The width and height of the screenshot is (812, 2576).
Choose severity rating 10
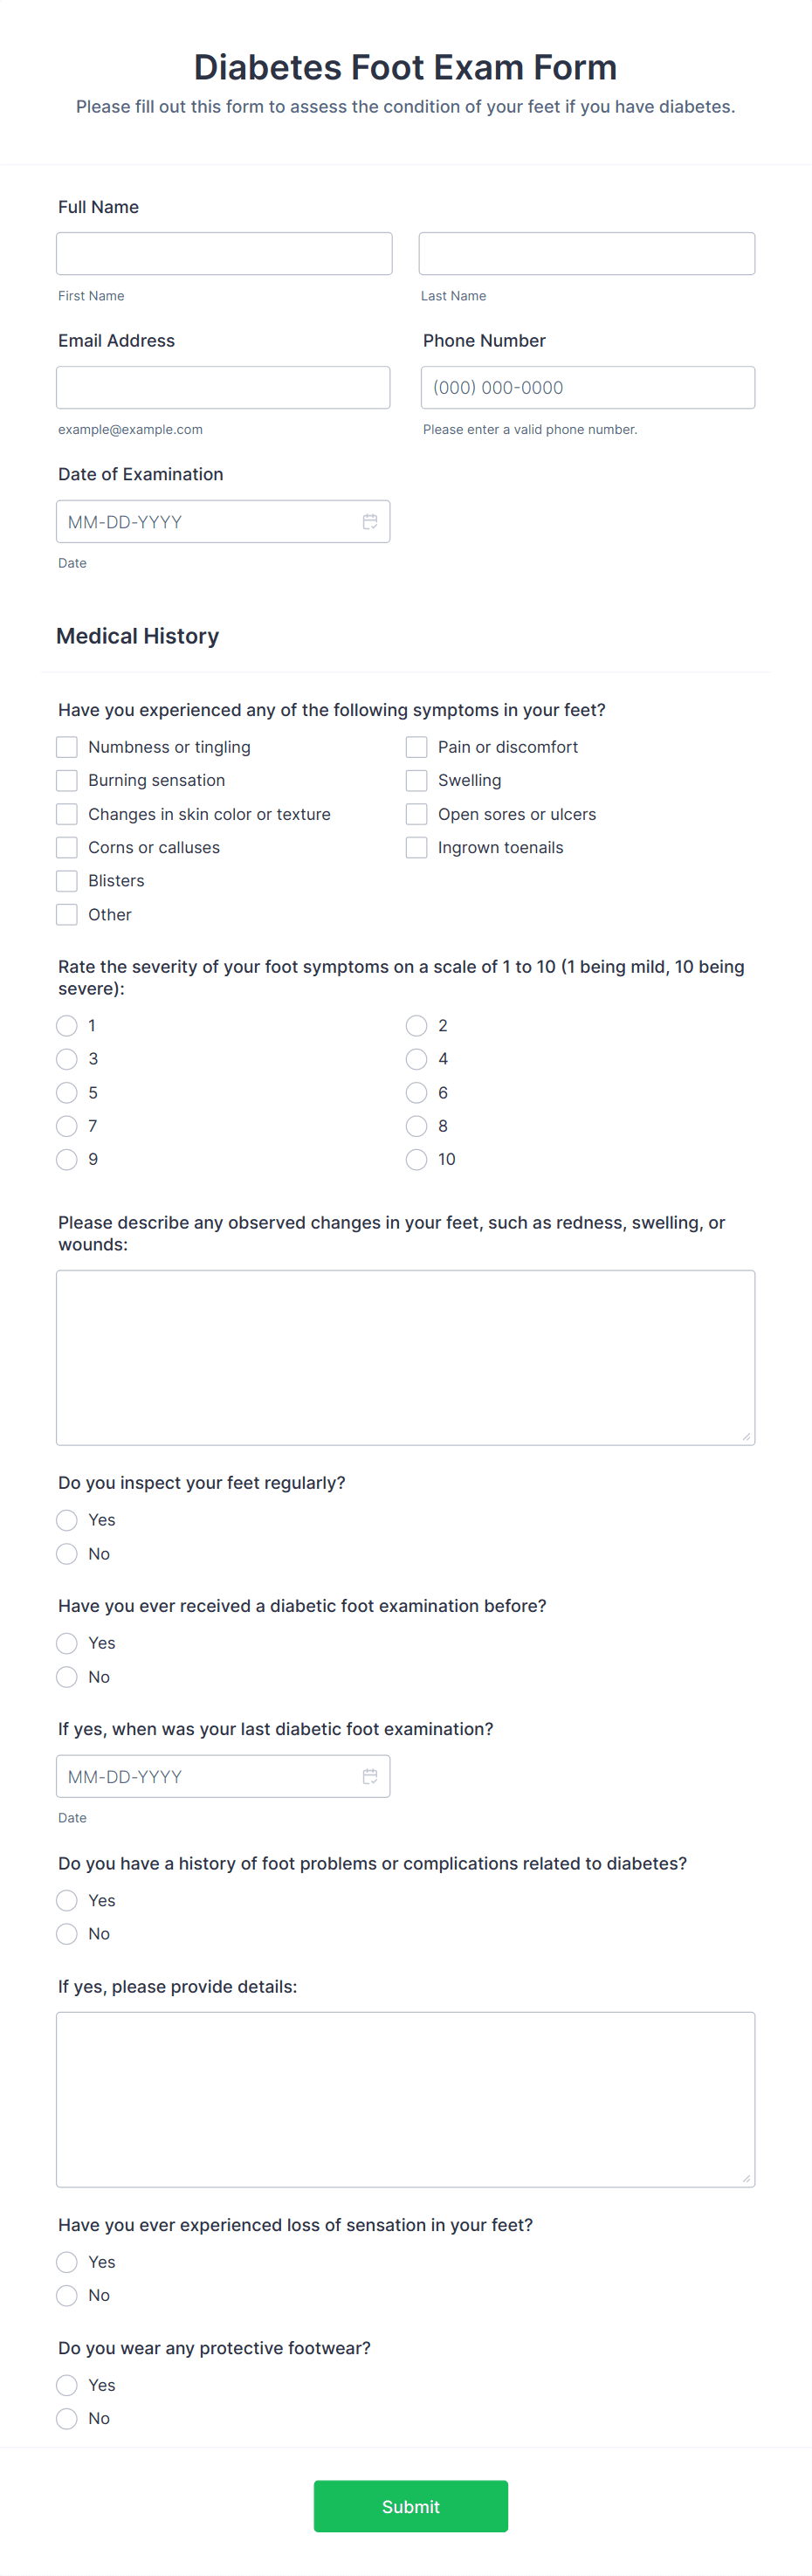(417, 1159)
